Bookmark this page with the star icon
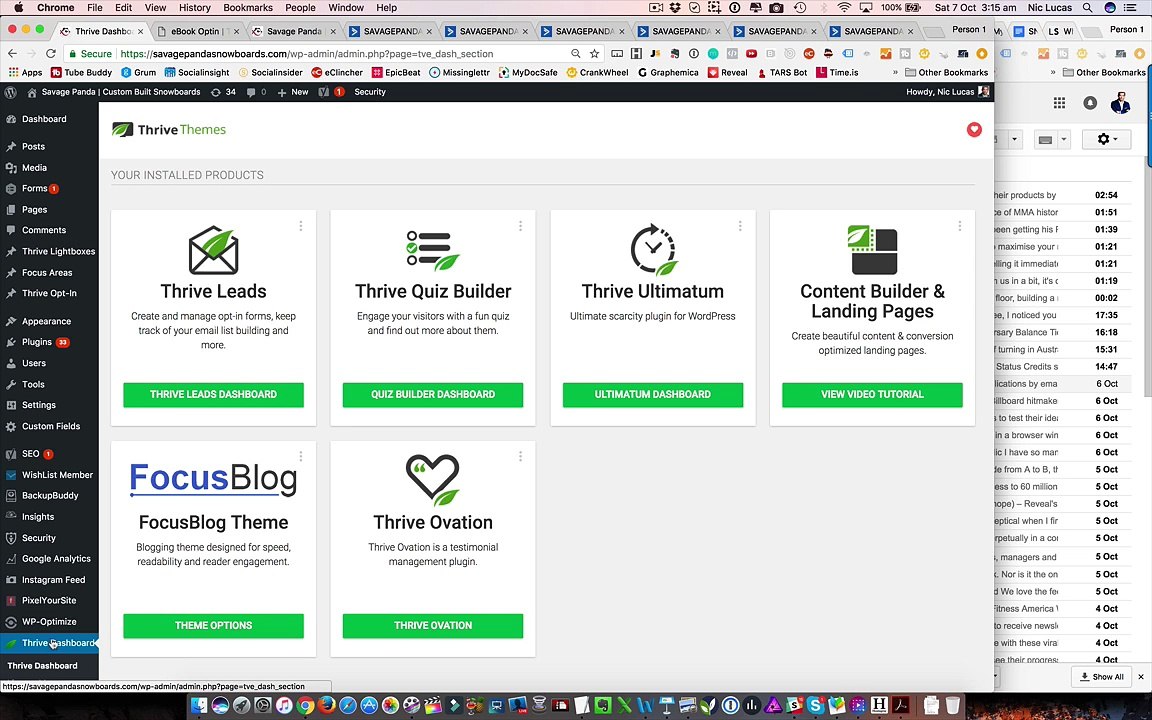1152x720 pixels. pos(594,54)
